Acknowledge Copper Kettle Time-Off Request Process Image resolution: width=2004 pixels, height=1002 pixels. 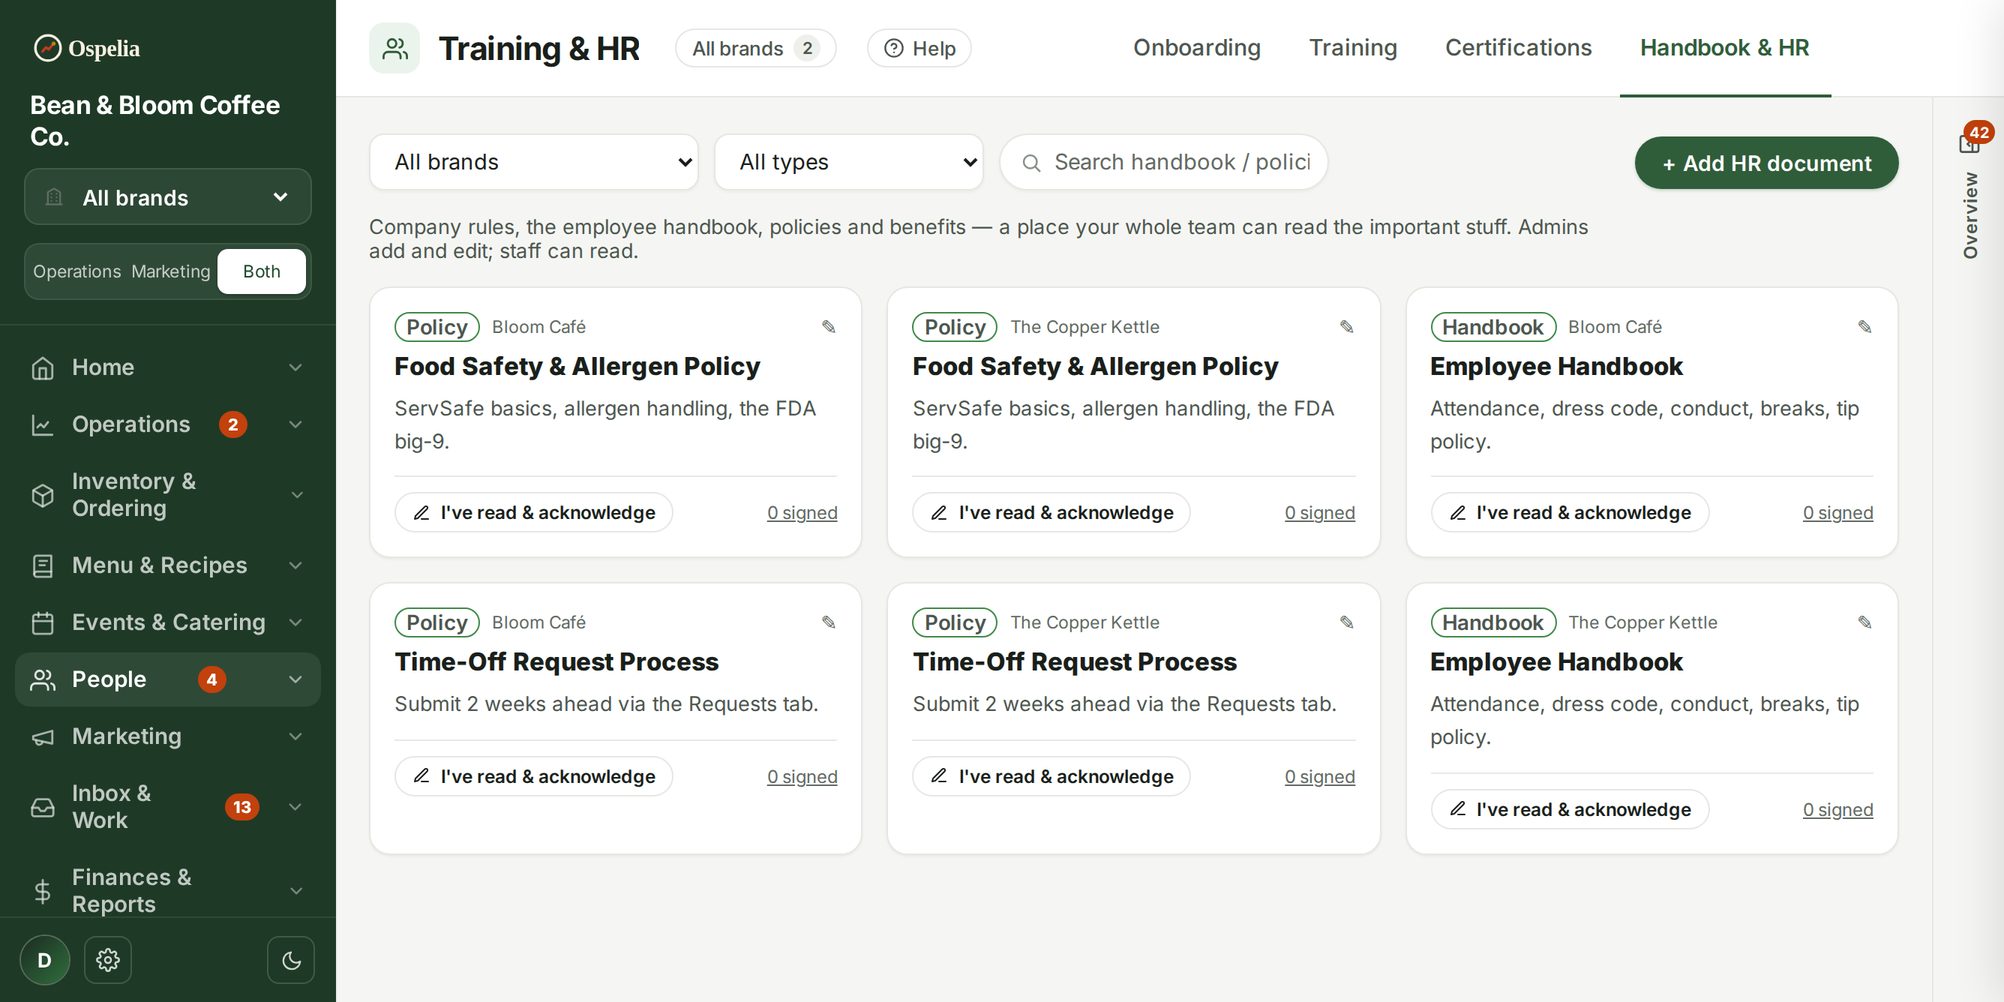pyautogui.click(x=1052, y=777)
